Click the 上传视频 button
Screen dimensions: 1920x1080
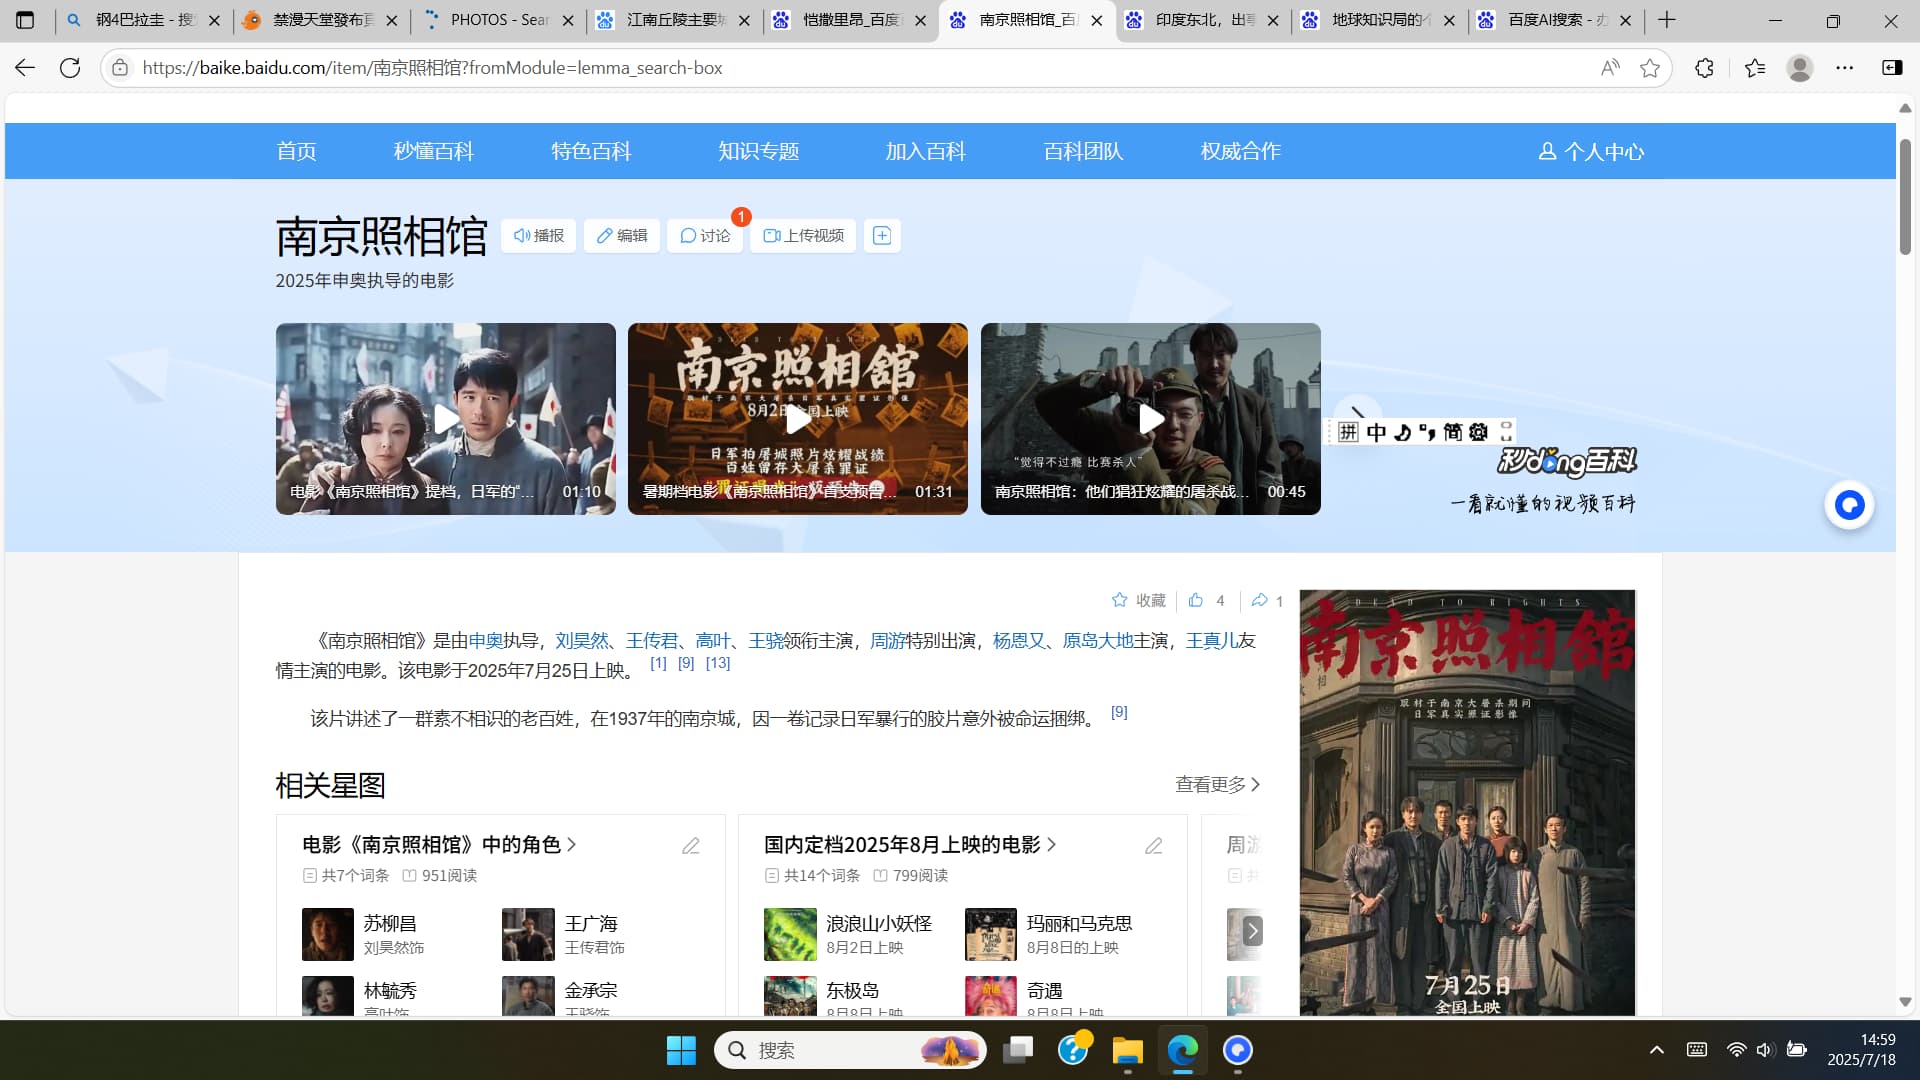coord(804,235)
